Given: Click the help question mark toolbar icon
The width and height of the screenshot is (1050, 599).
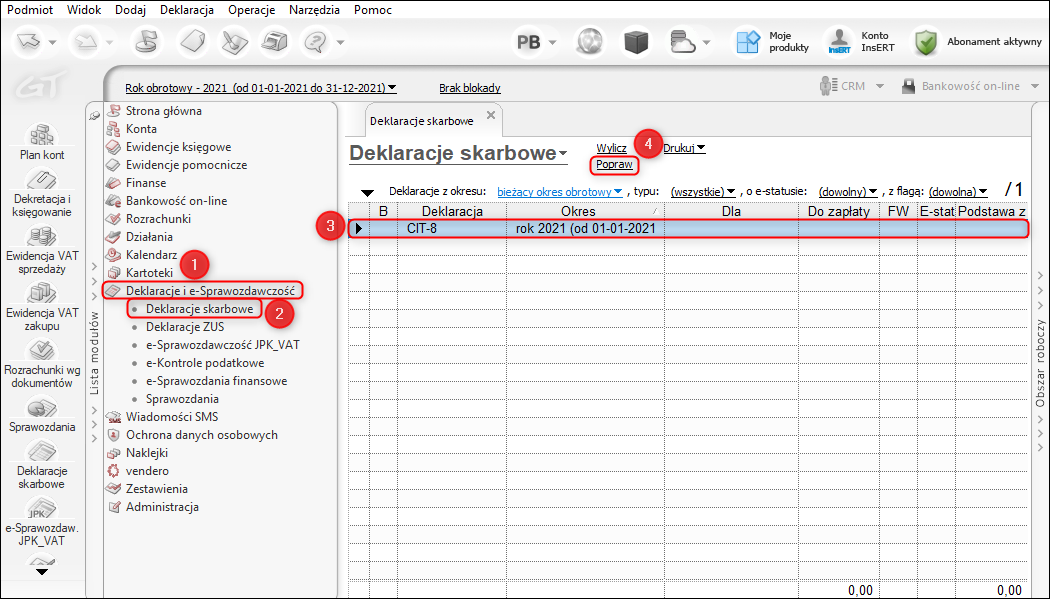Looking at the screenshot, I should tap(315, 41).
